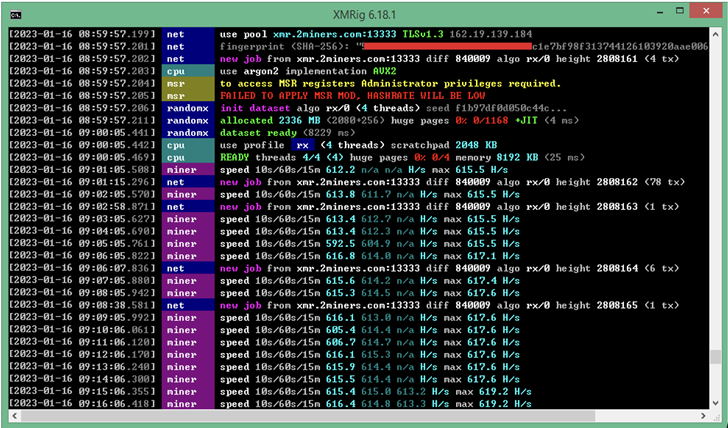The height and width of the screenshot is (428, 728).
Task: Click the xmr.2miners.com:13333 pool address text
Action: tap(334, 34)
